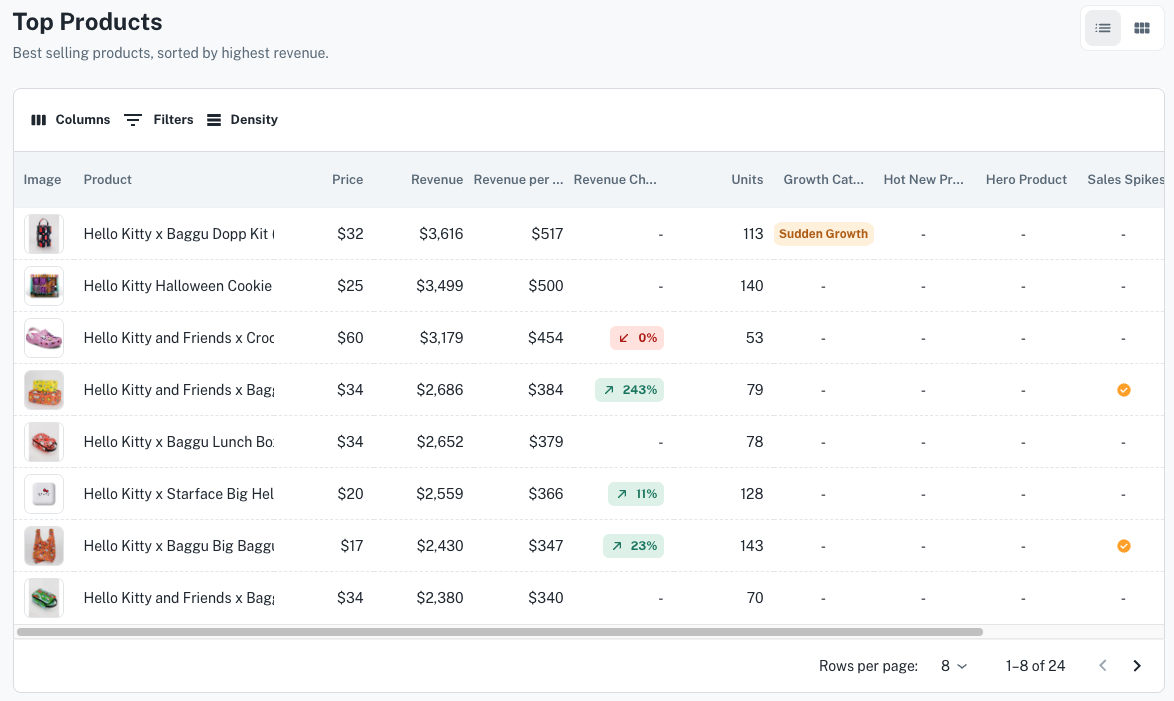Click the horizontal table scrollbar
The width and height of the screenshot is (1174, 701).
coord(499,632)
